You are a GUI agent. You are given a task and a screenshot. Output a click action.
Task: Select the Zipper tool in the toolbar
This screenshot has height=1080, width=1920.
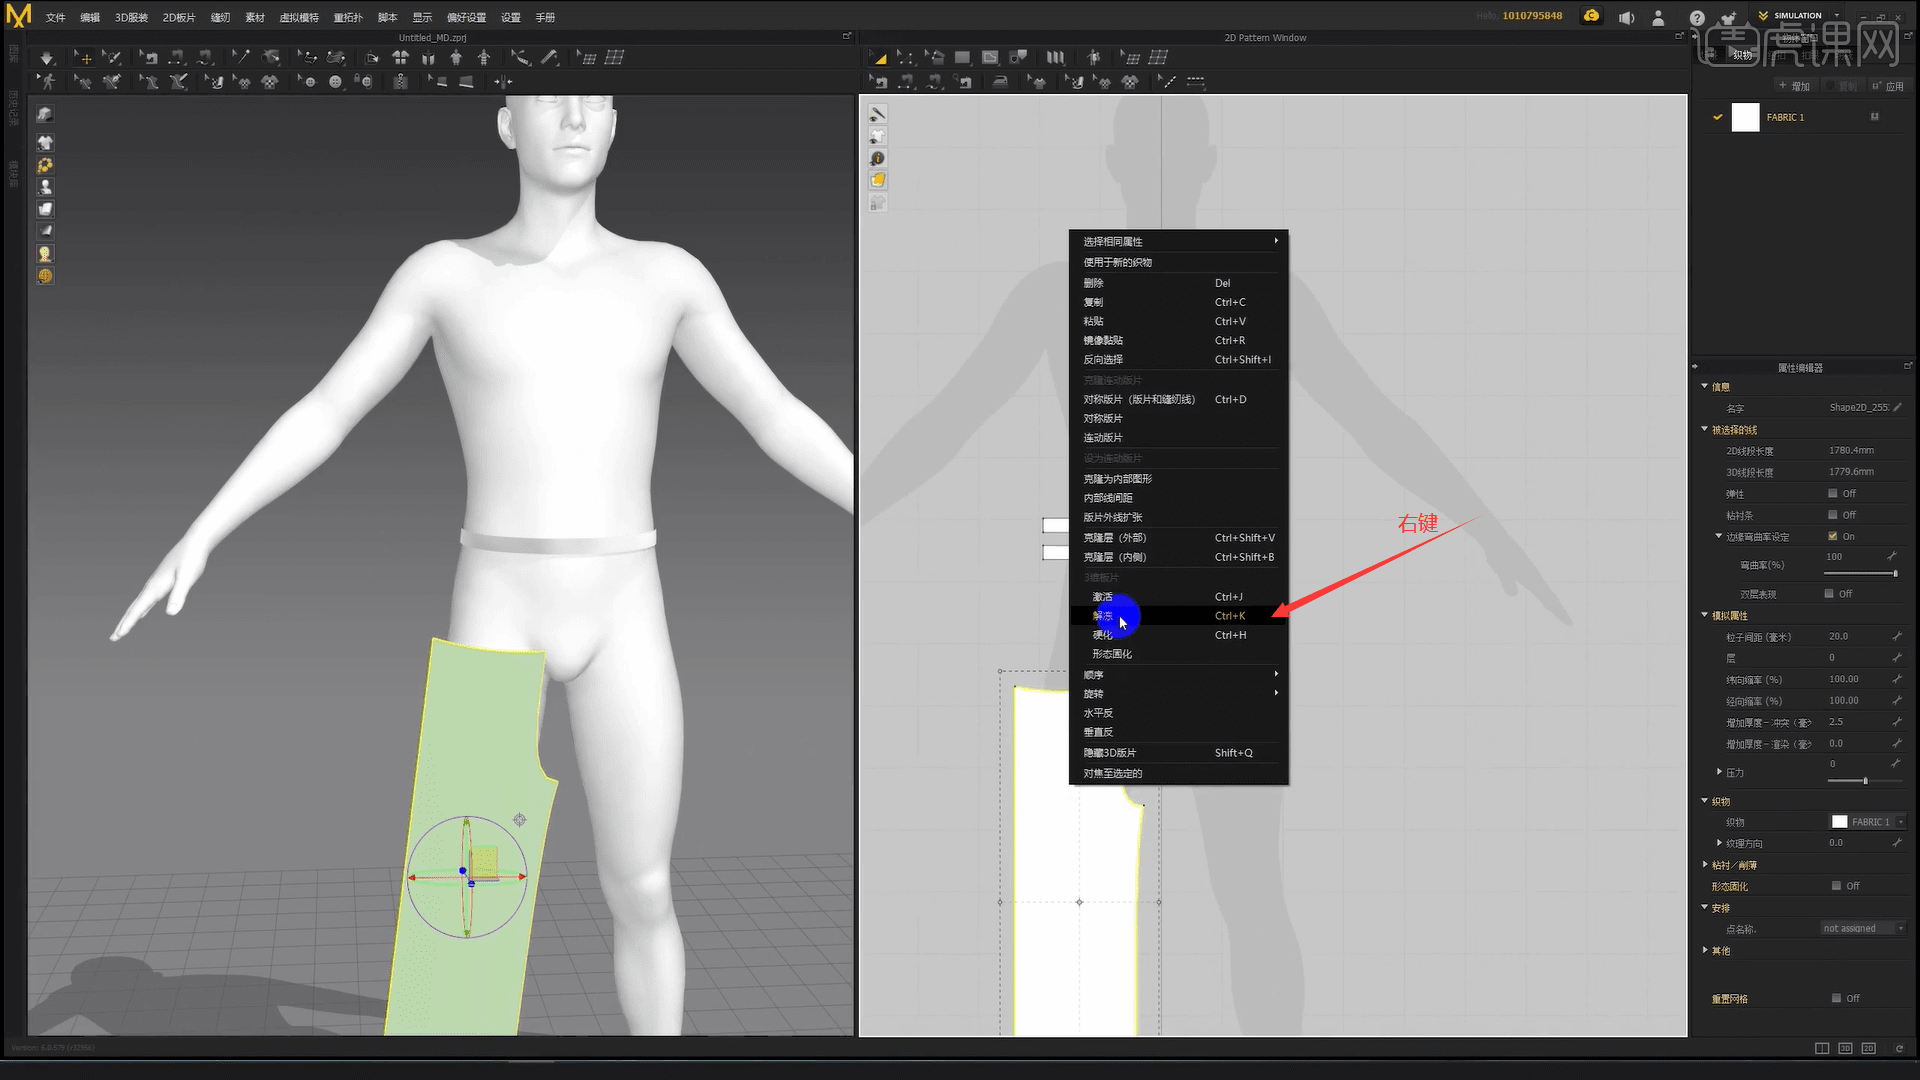[x=399, y=82]
